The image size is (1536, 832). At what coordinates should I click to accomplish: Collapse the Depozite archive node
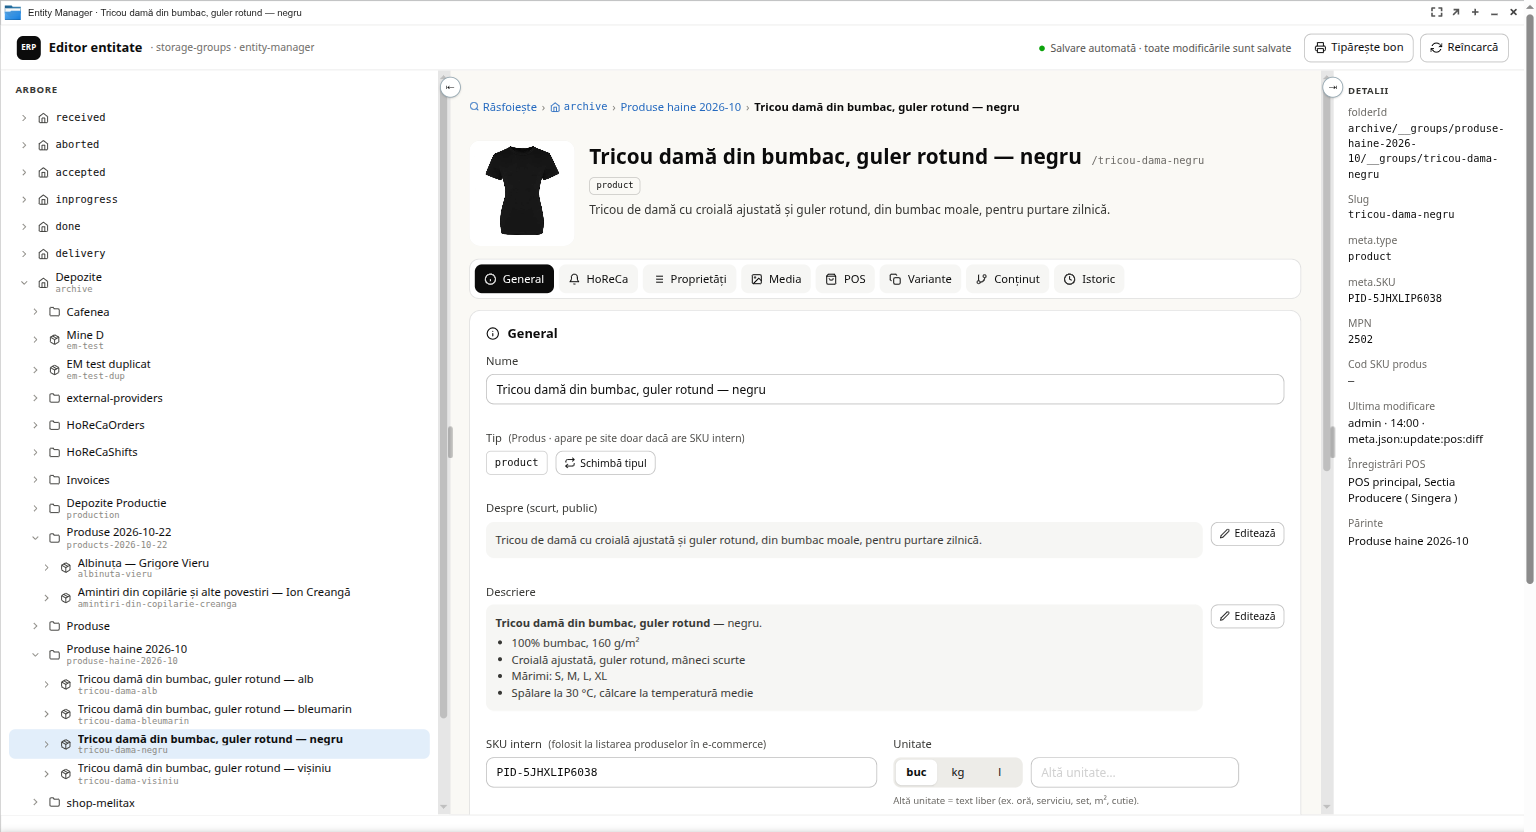24,283
